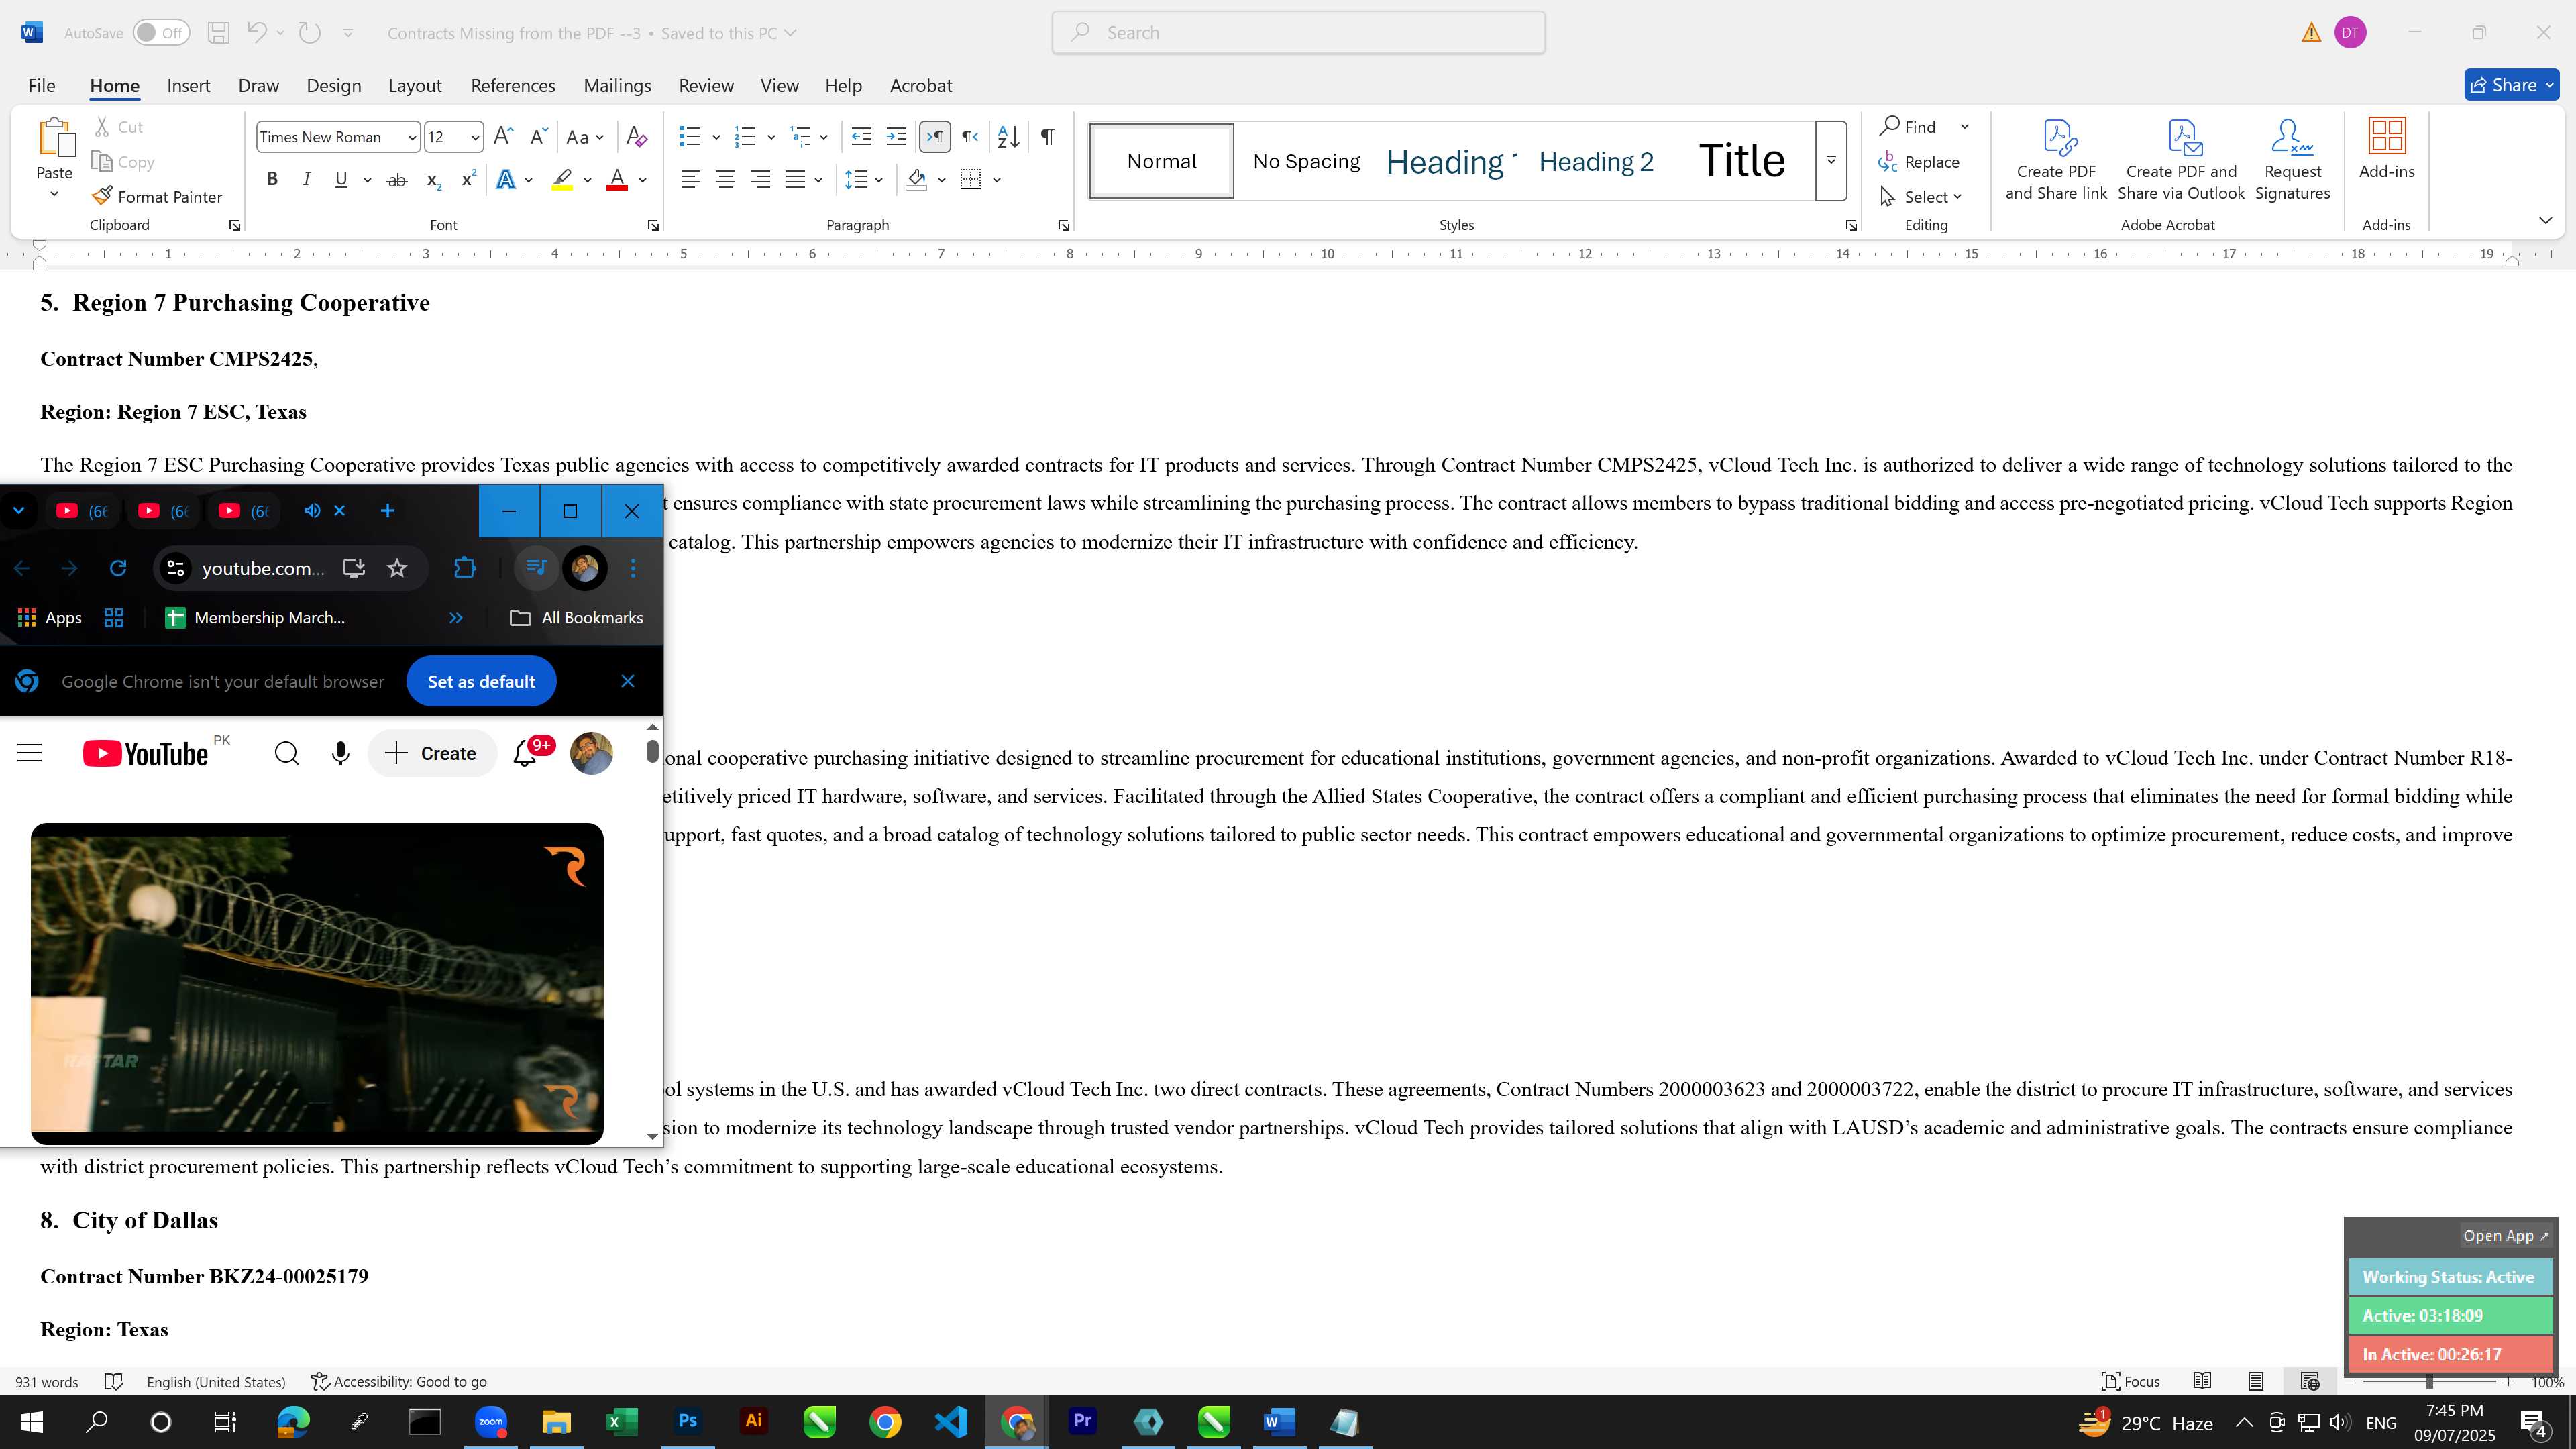2576x1449 pixels.
Task: Open the Review tab
Action: click(x=706, y=86)
